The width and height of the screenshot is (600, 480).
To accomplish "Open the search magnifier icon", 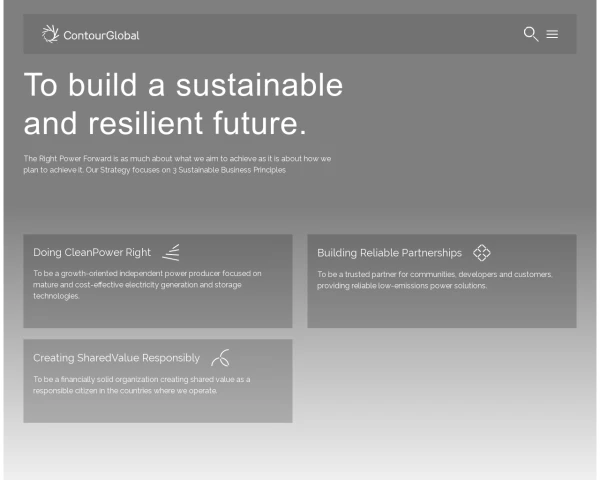I will tap(531, 34).
